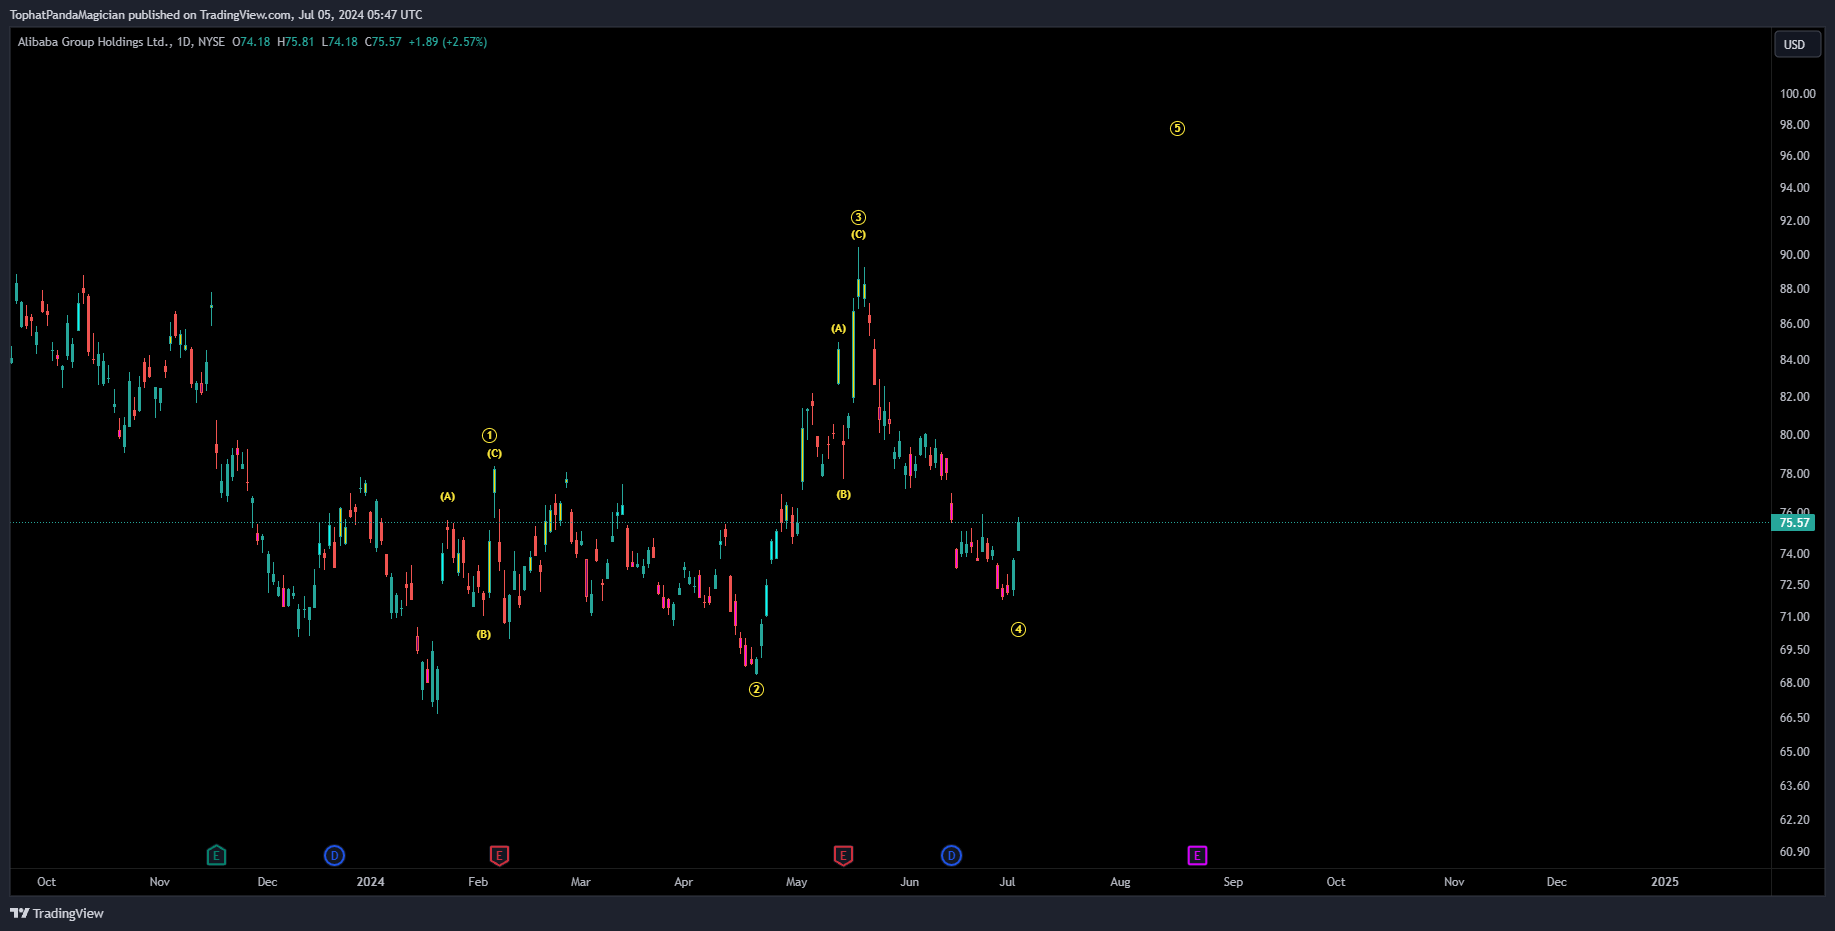Click the Apr label on time axis
The height and width of the screenshot is (931, 1835).
(x=683, y=881)
